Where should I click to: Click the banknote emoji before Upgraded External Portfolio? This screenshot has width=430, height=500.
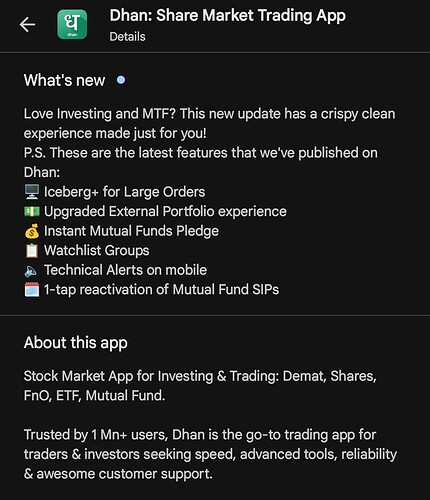coord(32,211)
